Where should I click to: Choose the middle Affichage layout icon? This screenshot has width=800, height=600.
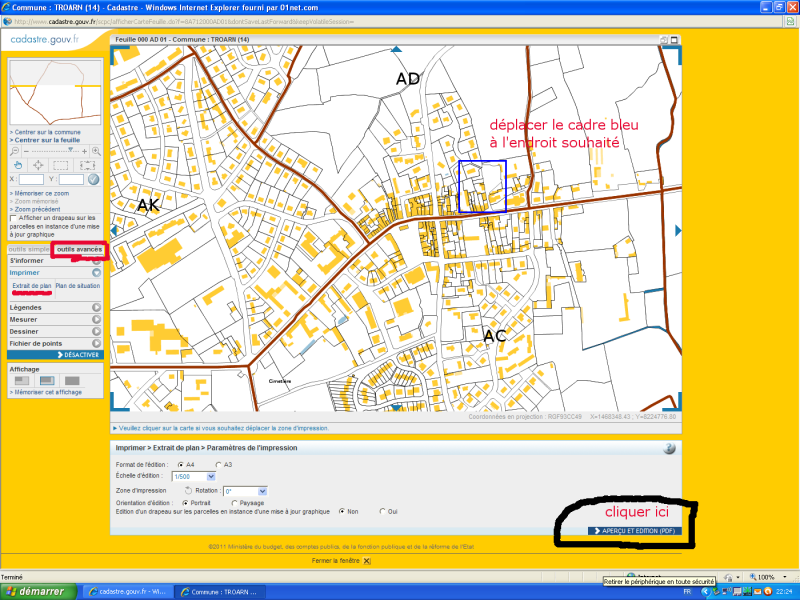[x=47, y=381]
